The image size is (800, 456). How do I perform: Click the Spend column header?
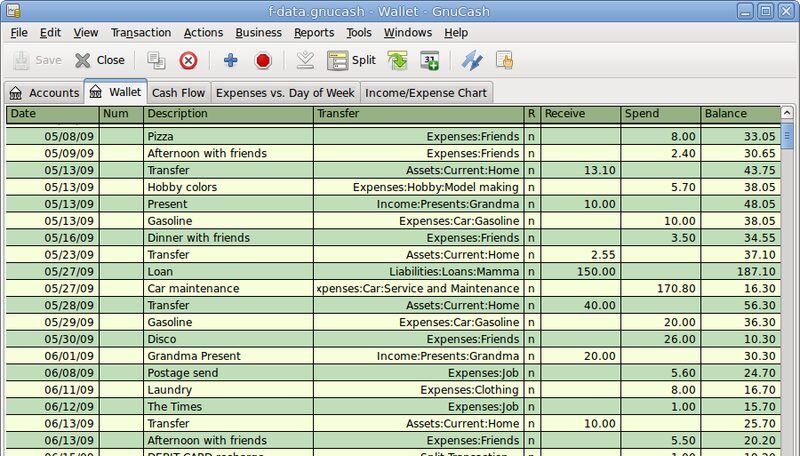click(660, 114)
